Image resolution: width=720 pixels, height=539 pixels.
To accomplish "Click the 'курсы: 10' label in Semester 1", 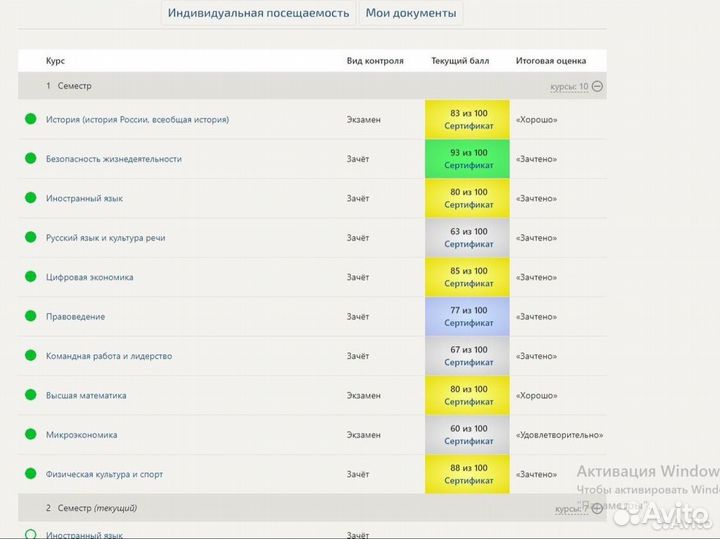I will 569,87.
